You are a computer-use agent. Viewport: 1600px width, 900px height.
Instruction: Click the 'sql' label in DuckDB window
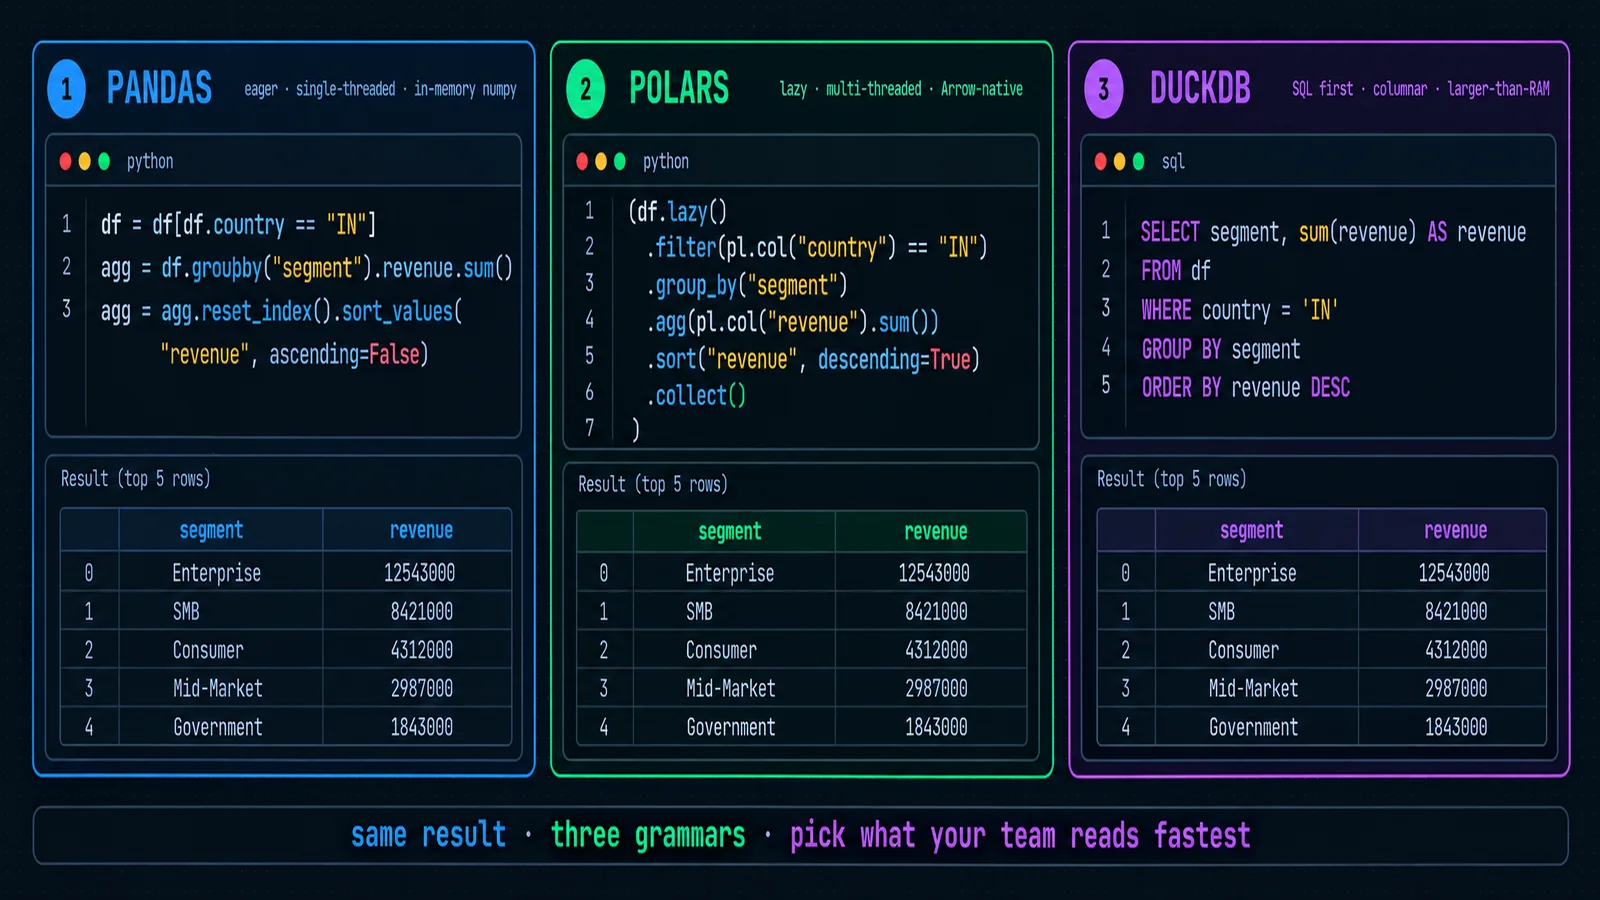coord(1173,161)
